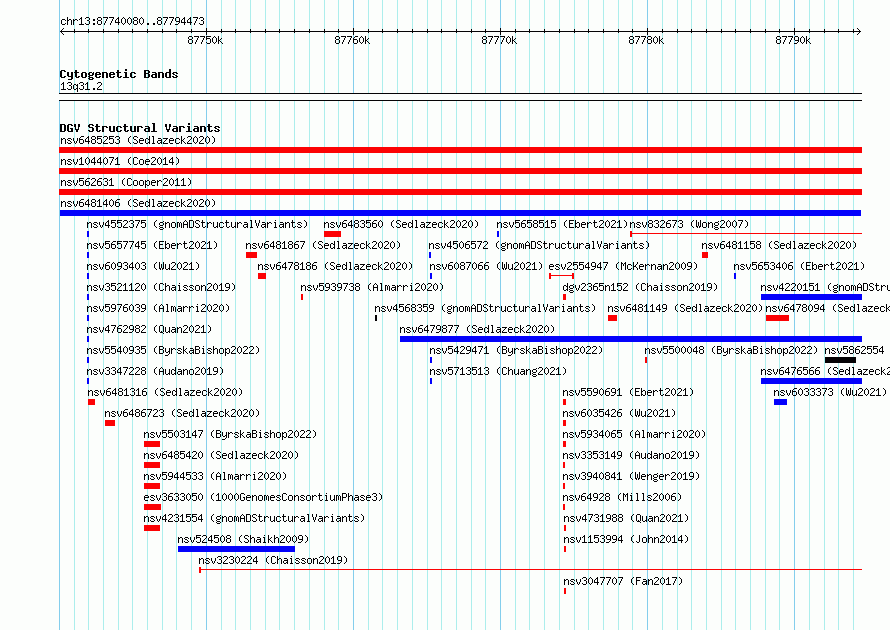Click the nsv5862554 label
The image size is (890, 630).
(x=854, y=350)
